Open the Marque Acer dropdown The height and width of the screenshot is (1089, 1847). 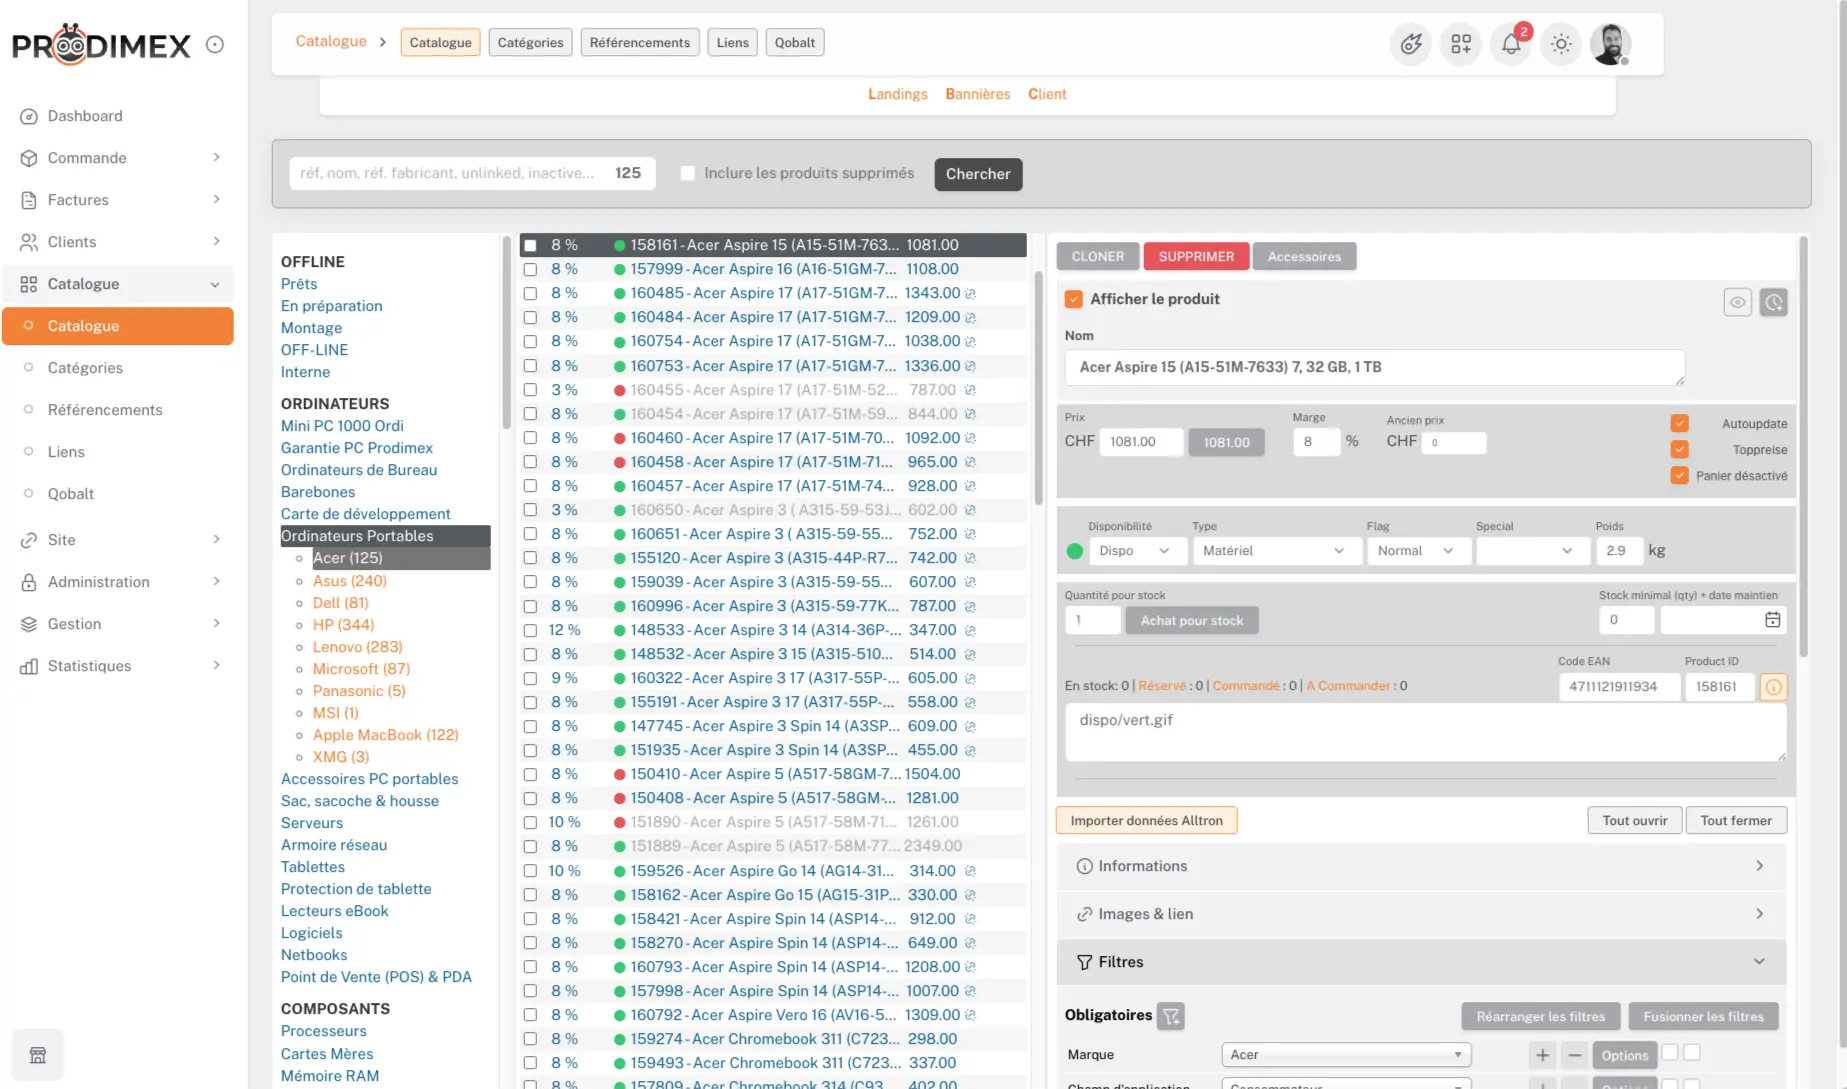[x=1346, y=1055]
